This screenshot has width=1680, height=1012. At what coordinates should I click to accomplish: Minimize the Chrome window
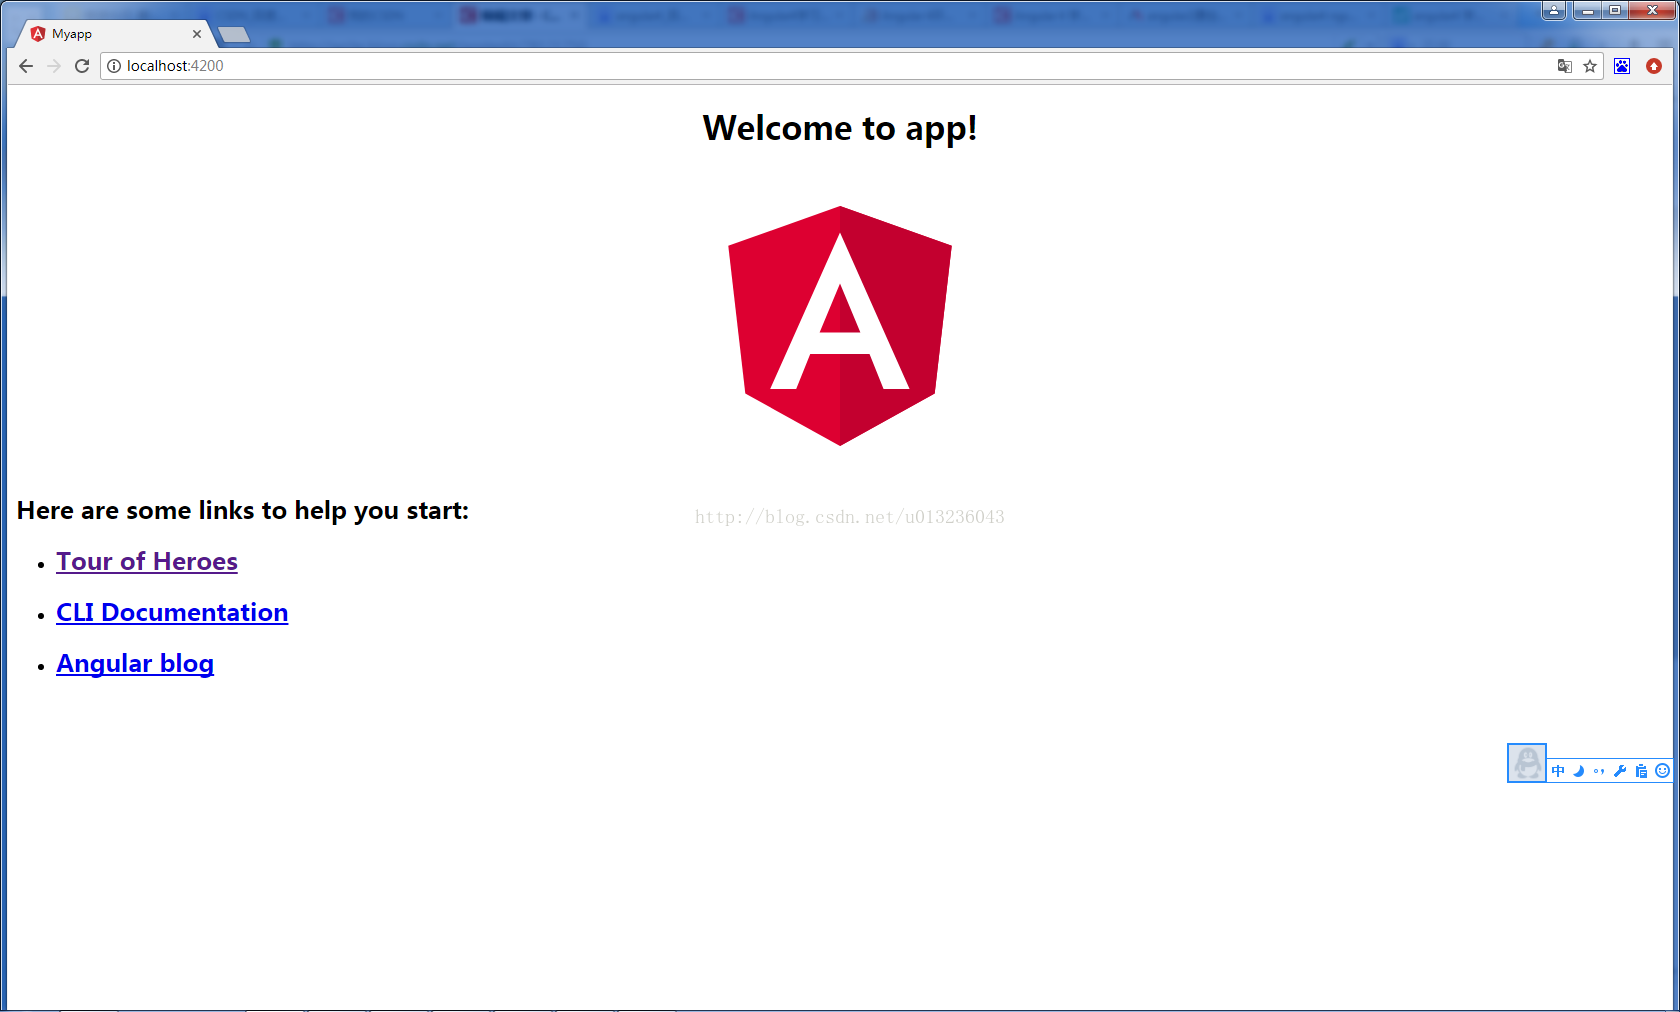click(x=1588, y=10)
